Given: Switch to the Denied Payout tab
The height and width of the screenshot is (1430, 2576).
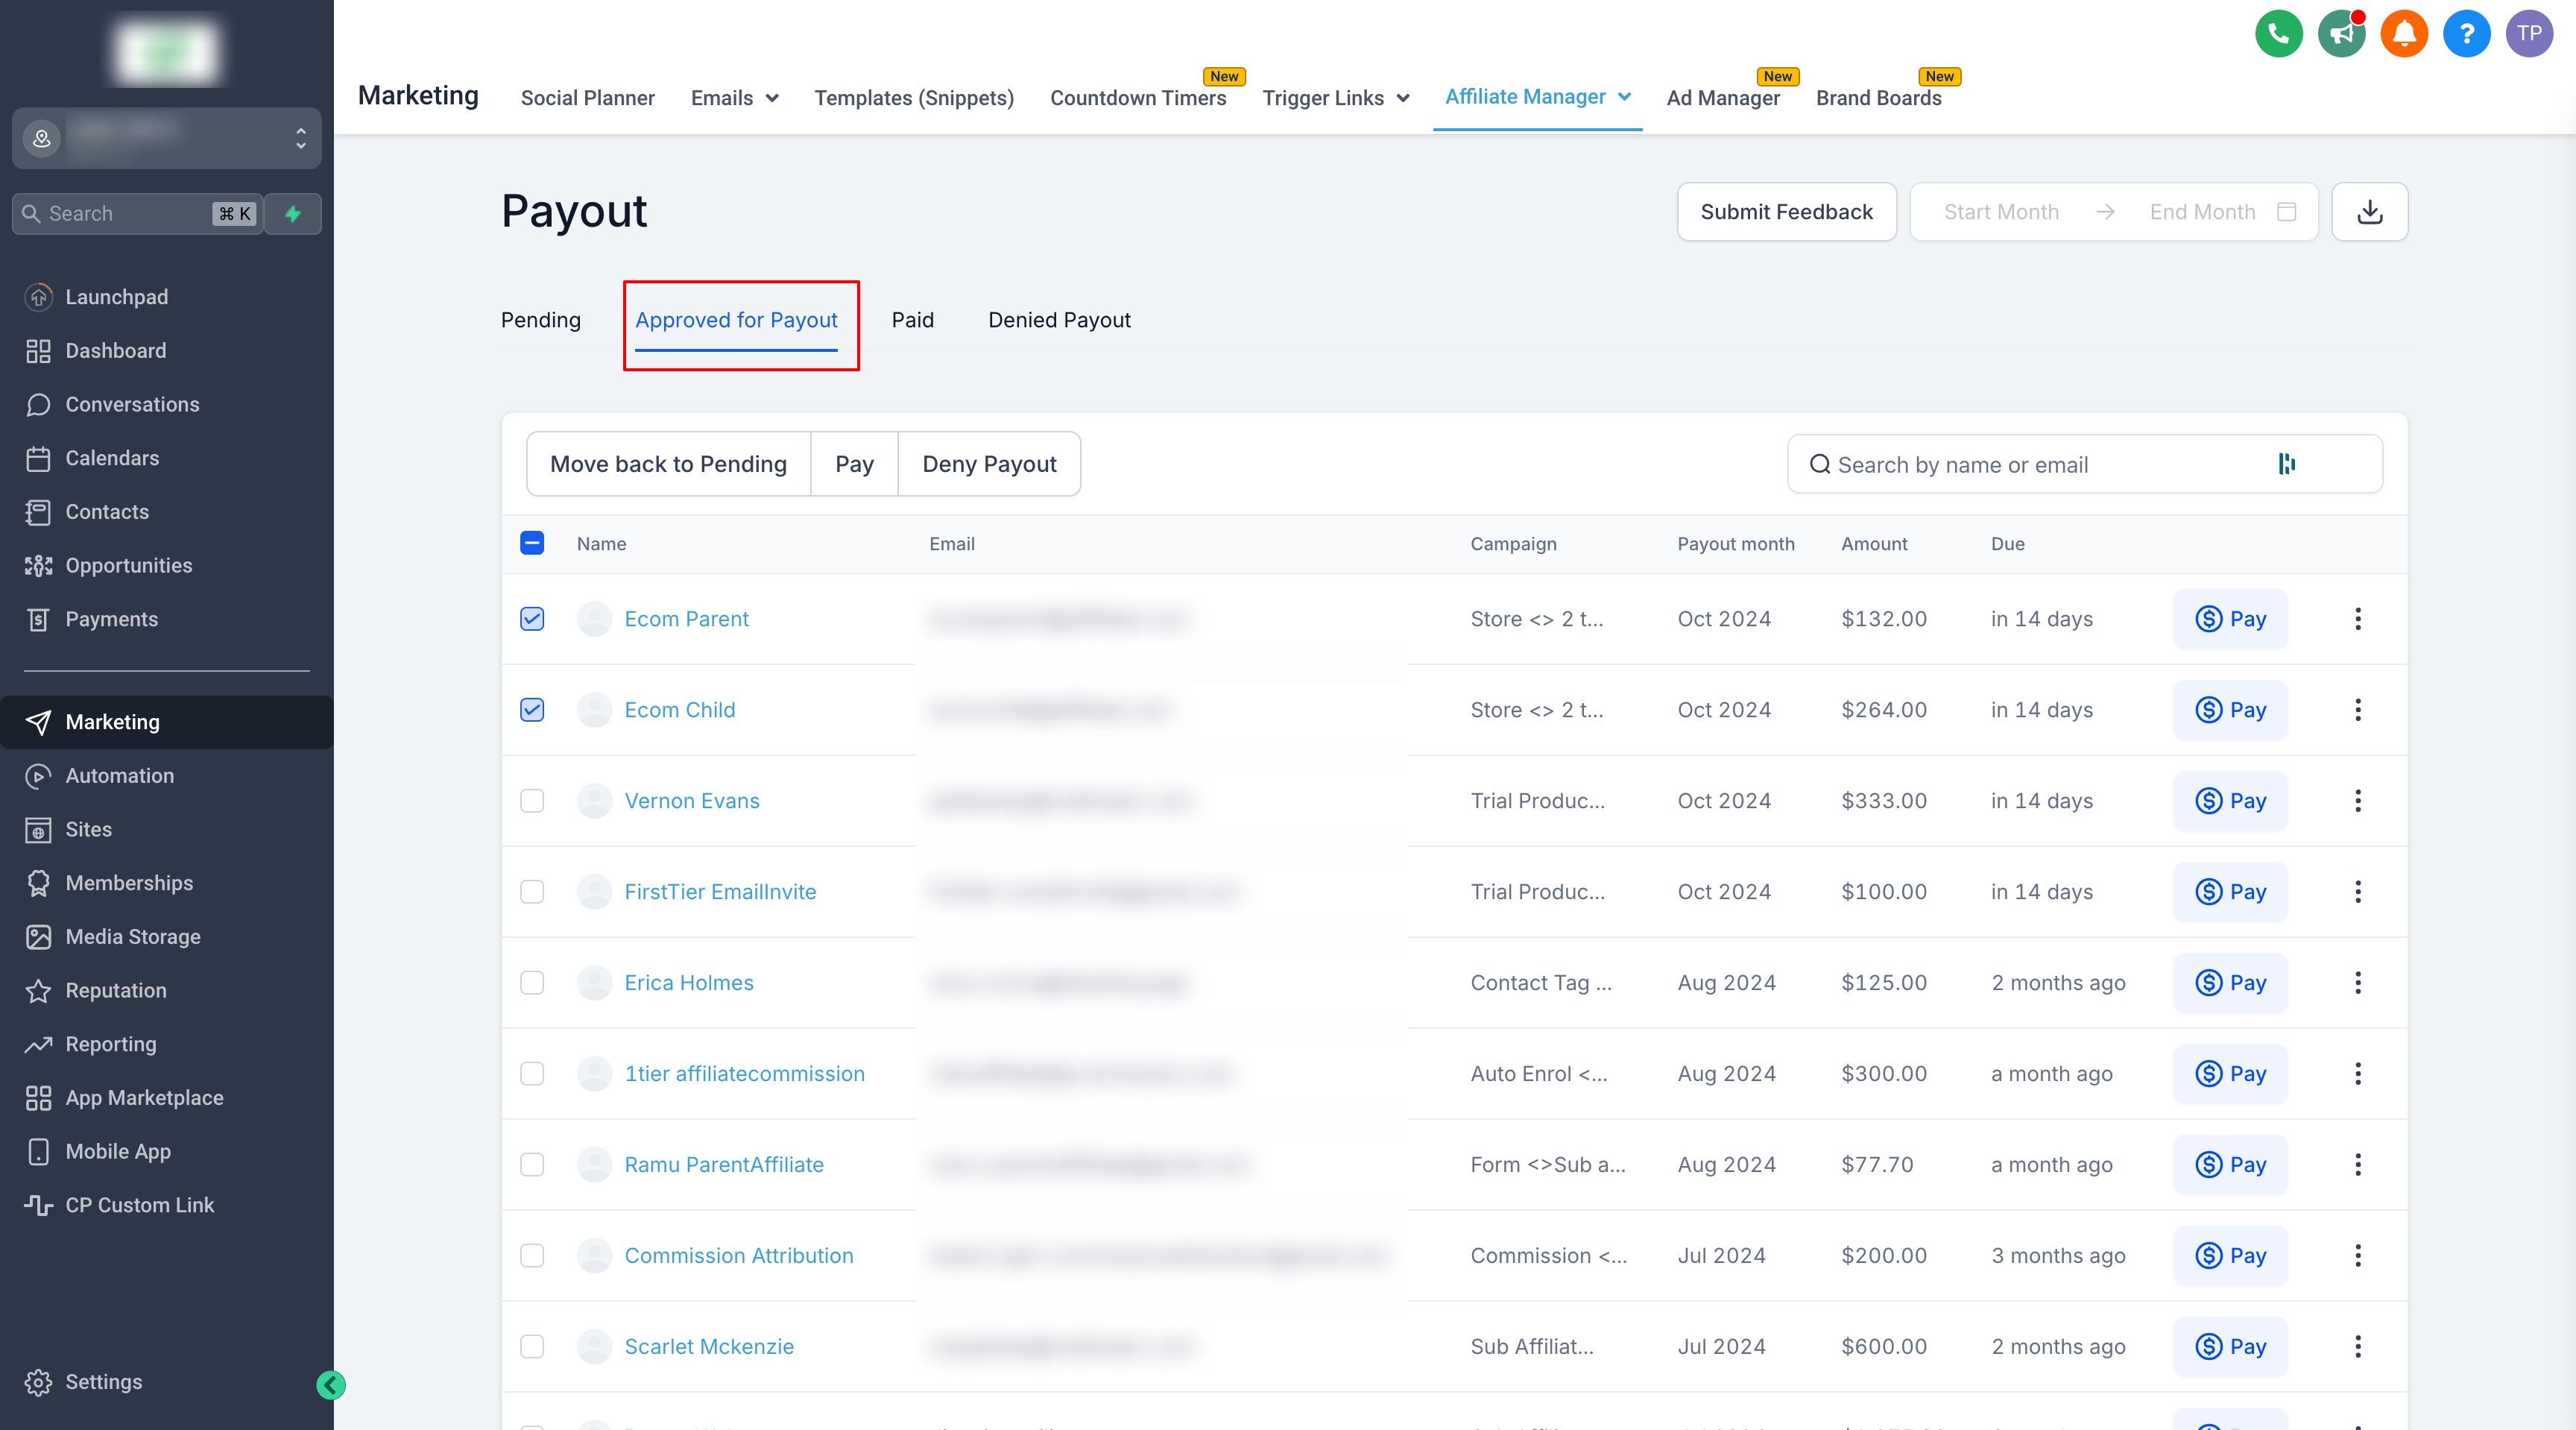Looking at the screenshot, I should (1059, 320).
